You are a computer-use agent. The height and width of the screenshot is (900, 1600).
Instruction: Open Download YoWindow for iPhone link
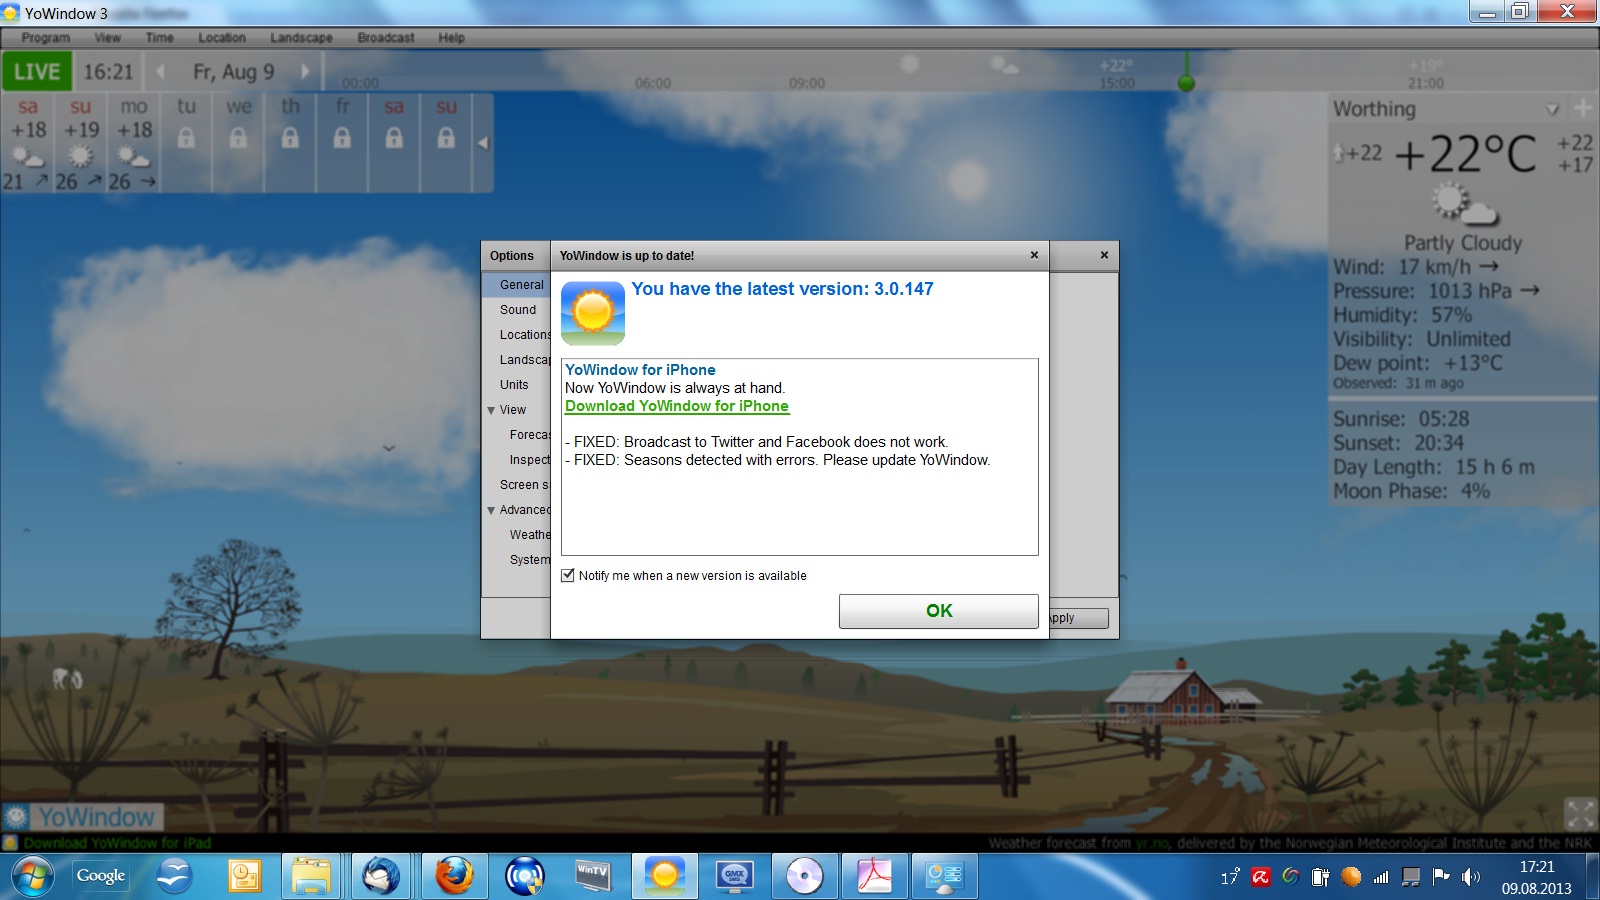676,406
